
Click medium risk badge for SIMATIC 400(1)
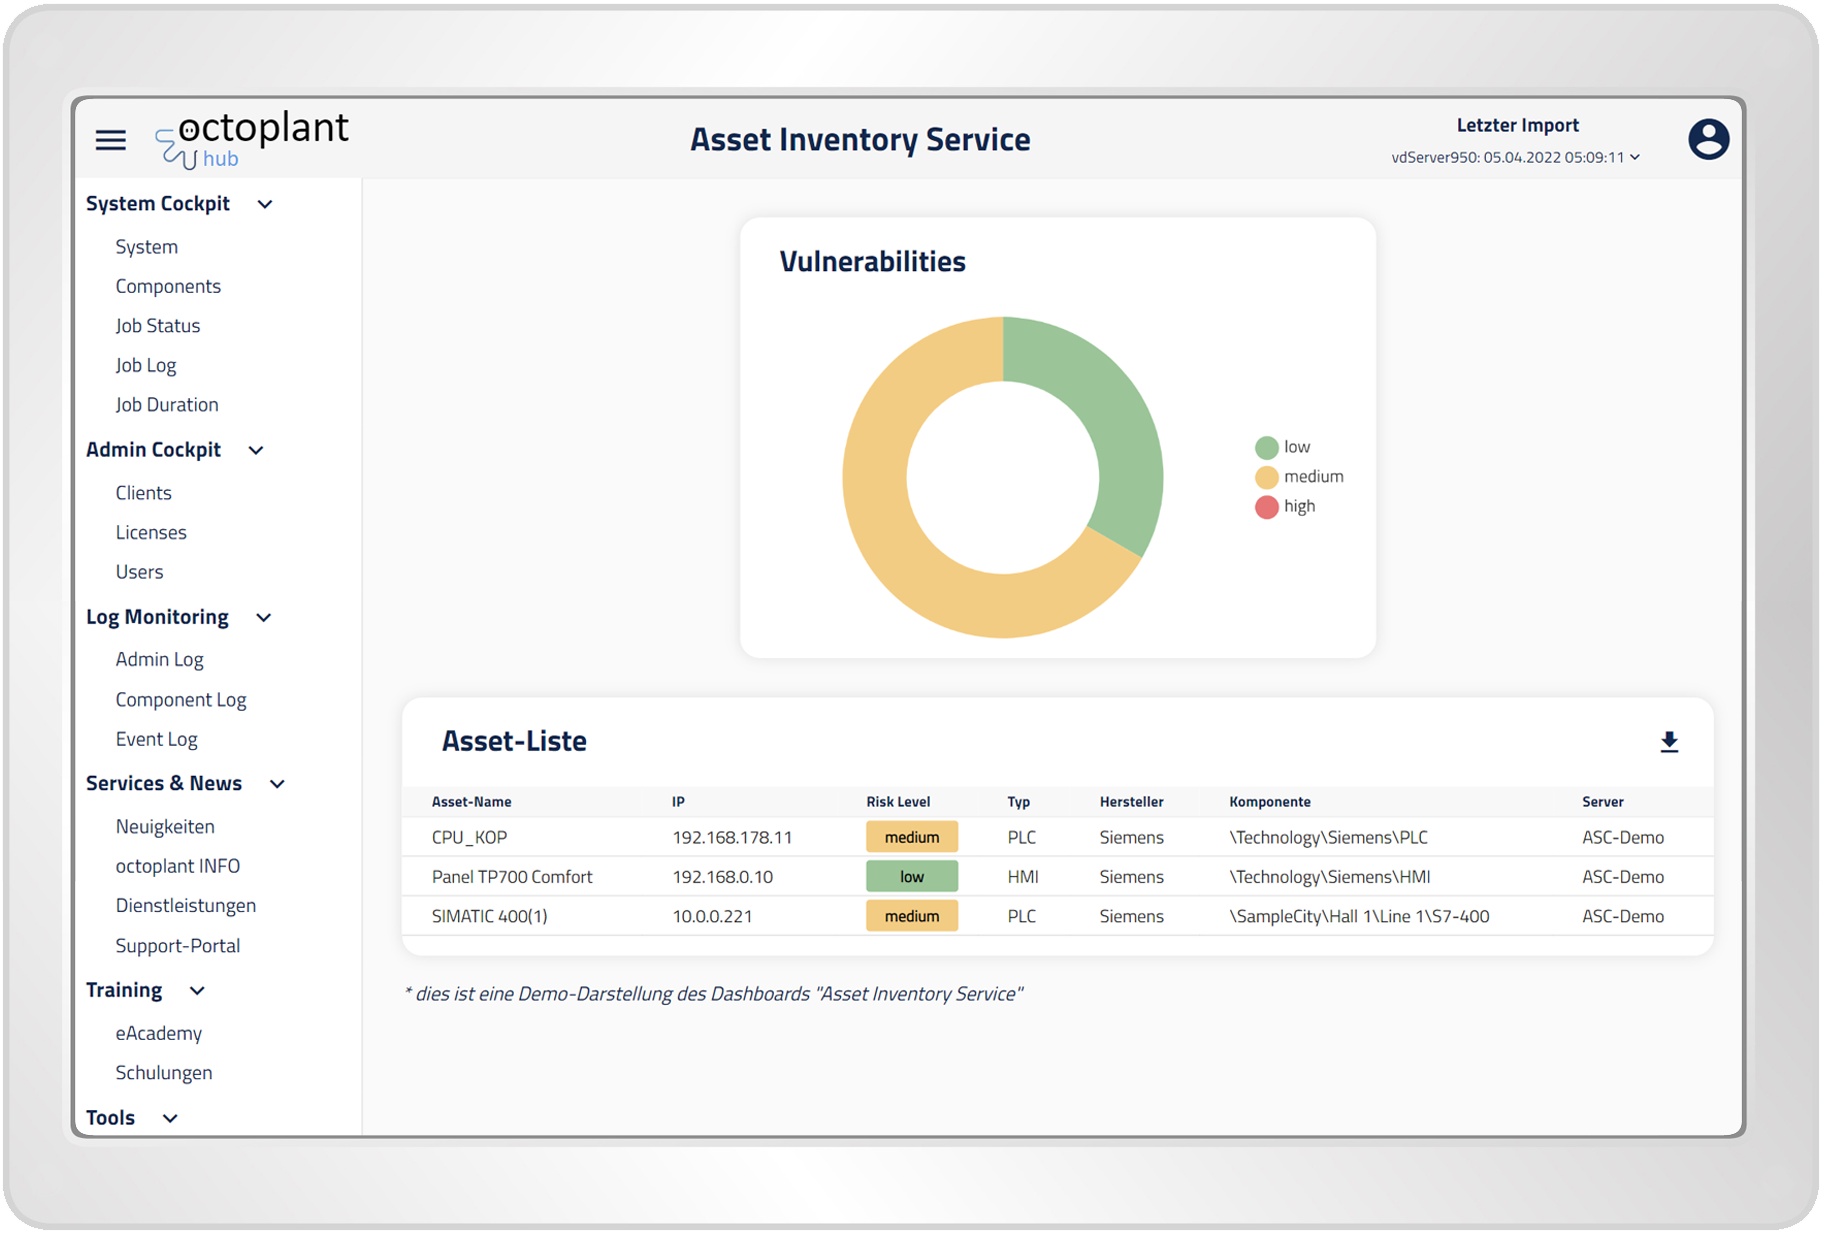pos(911,916)
